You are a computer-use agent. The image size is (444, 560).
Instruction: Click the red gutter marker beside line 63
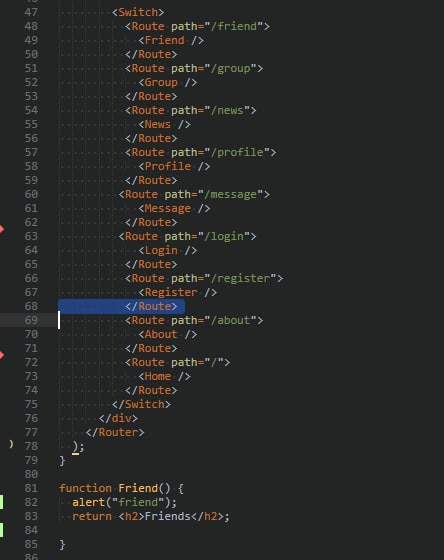2,229
